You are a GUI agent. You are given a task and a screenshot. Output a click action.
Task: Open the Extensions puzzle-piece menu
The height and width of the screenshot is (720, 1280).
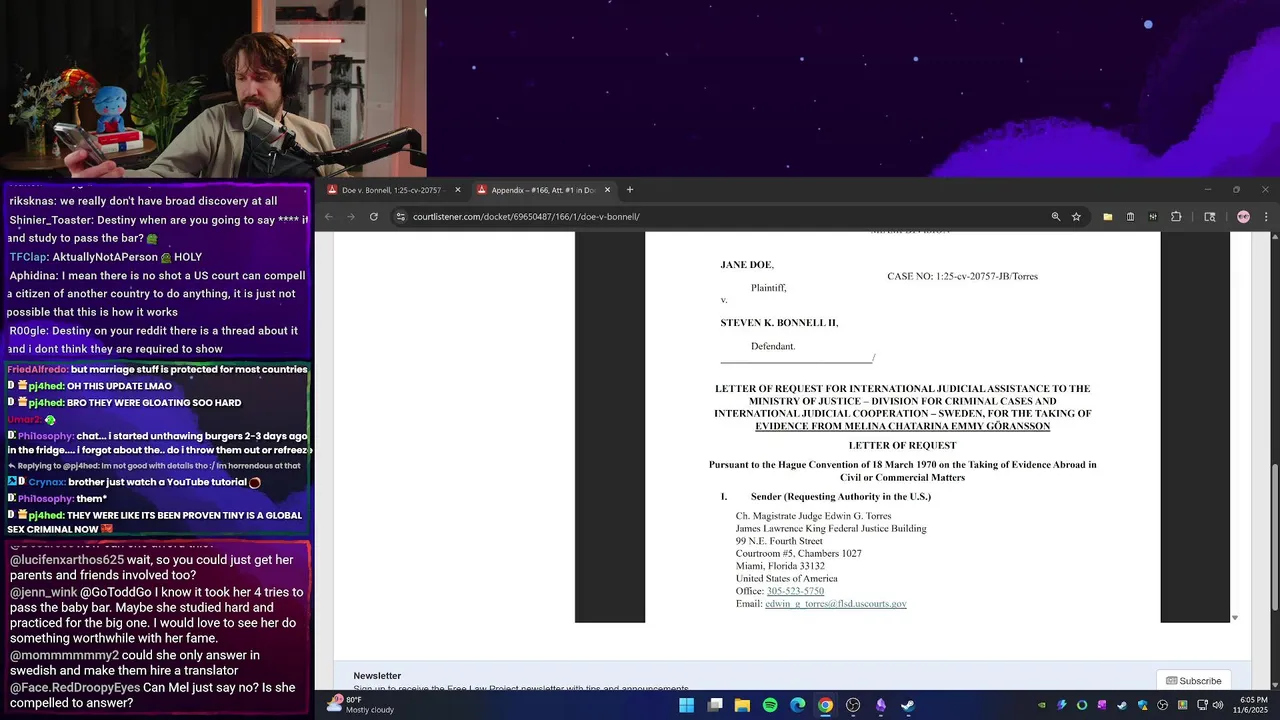pyautogui.click(x=1176, y=217)
